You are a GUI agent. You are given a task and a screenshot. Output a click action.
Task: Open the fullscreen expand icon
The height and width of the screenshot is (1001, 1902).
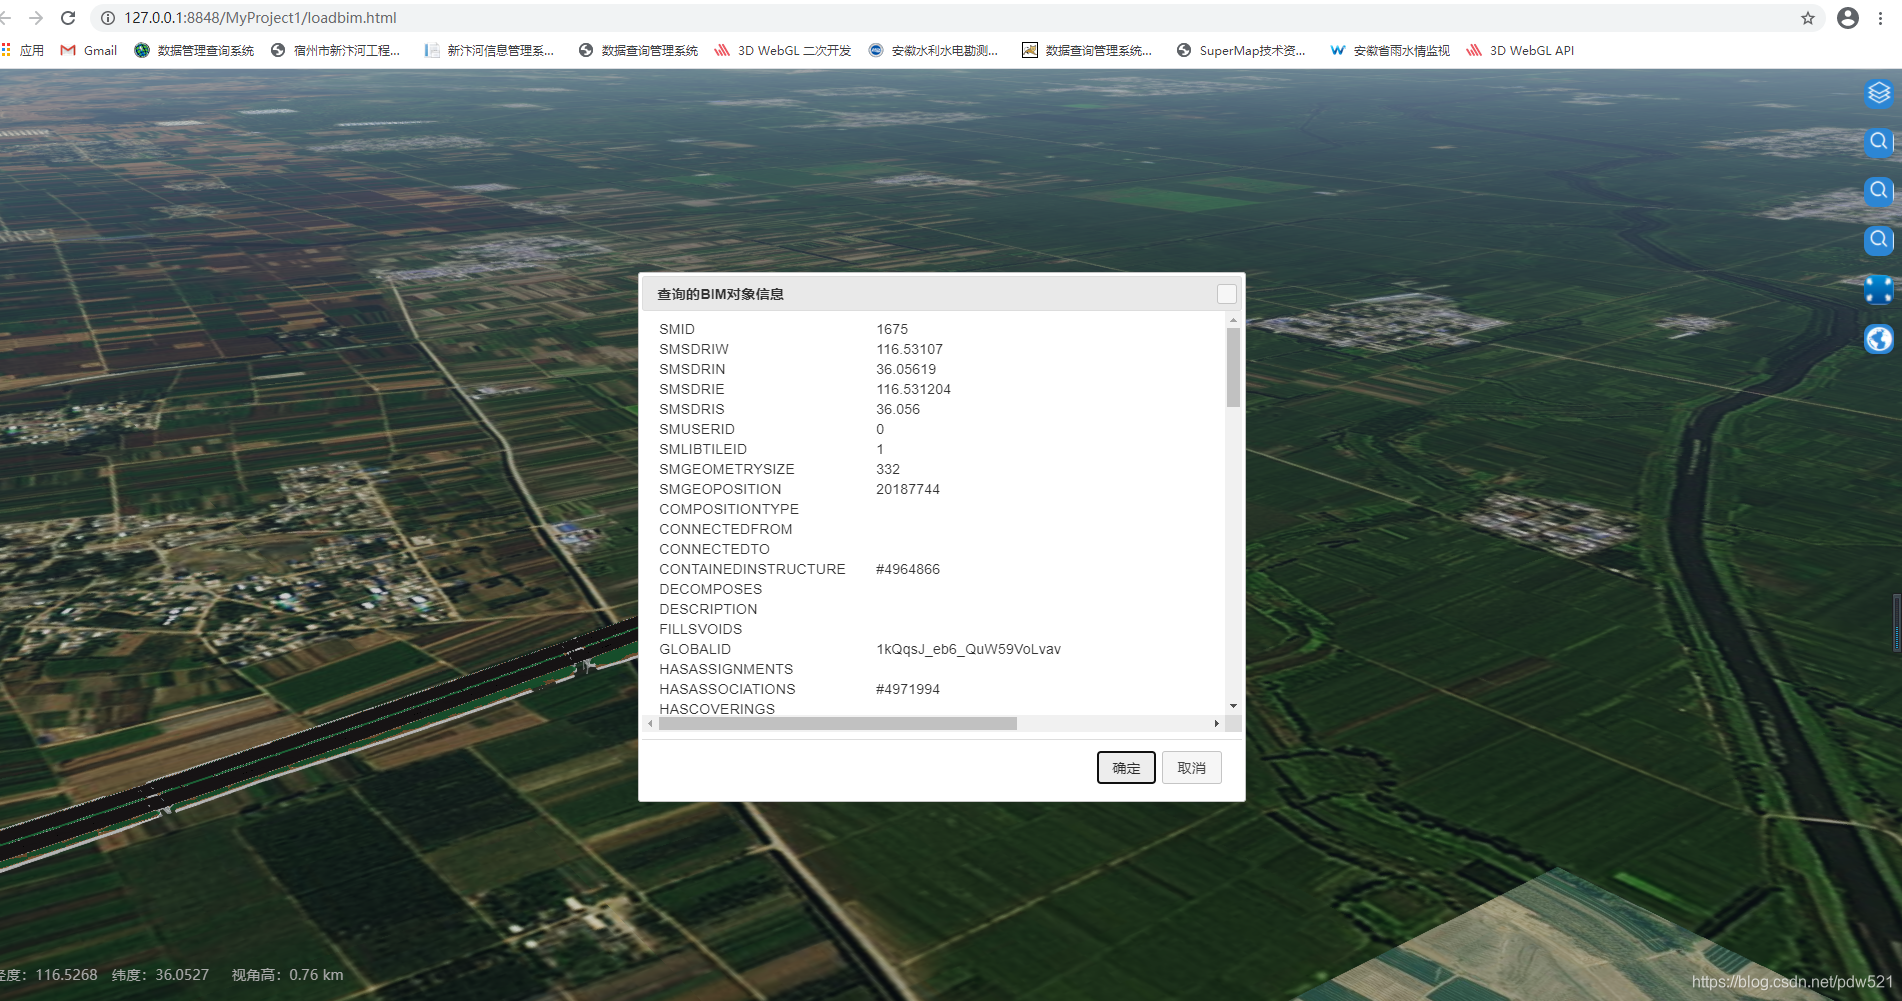click(1879, 290)
